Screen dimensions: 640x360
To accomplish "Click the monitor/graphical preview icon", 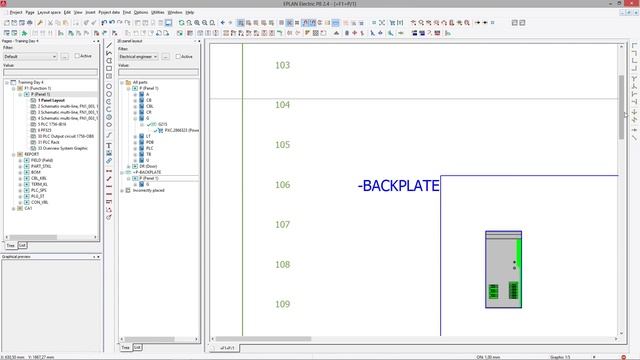I will (x=168, y=23).
